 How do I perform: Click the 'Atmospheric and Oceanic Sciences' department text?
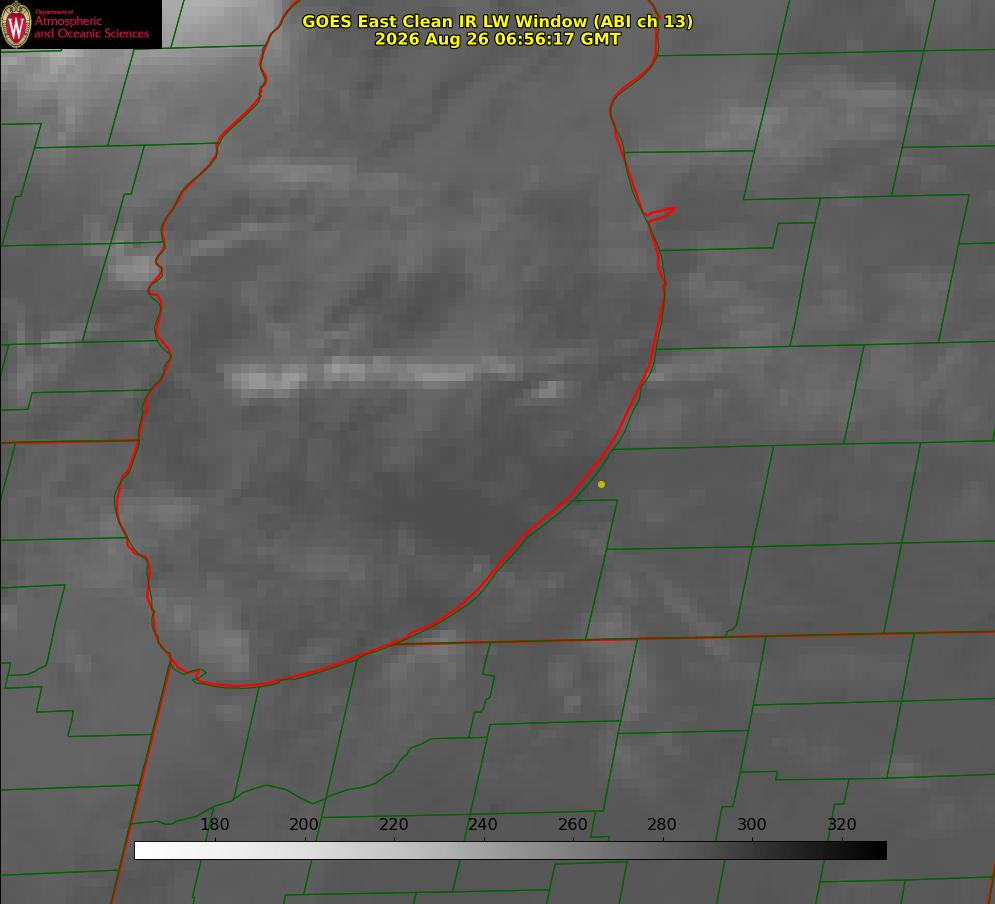pos(91,27)
